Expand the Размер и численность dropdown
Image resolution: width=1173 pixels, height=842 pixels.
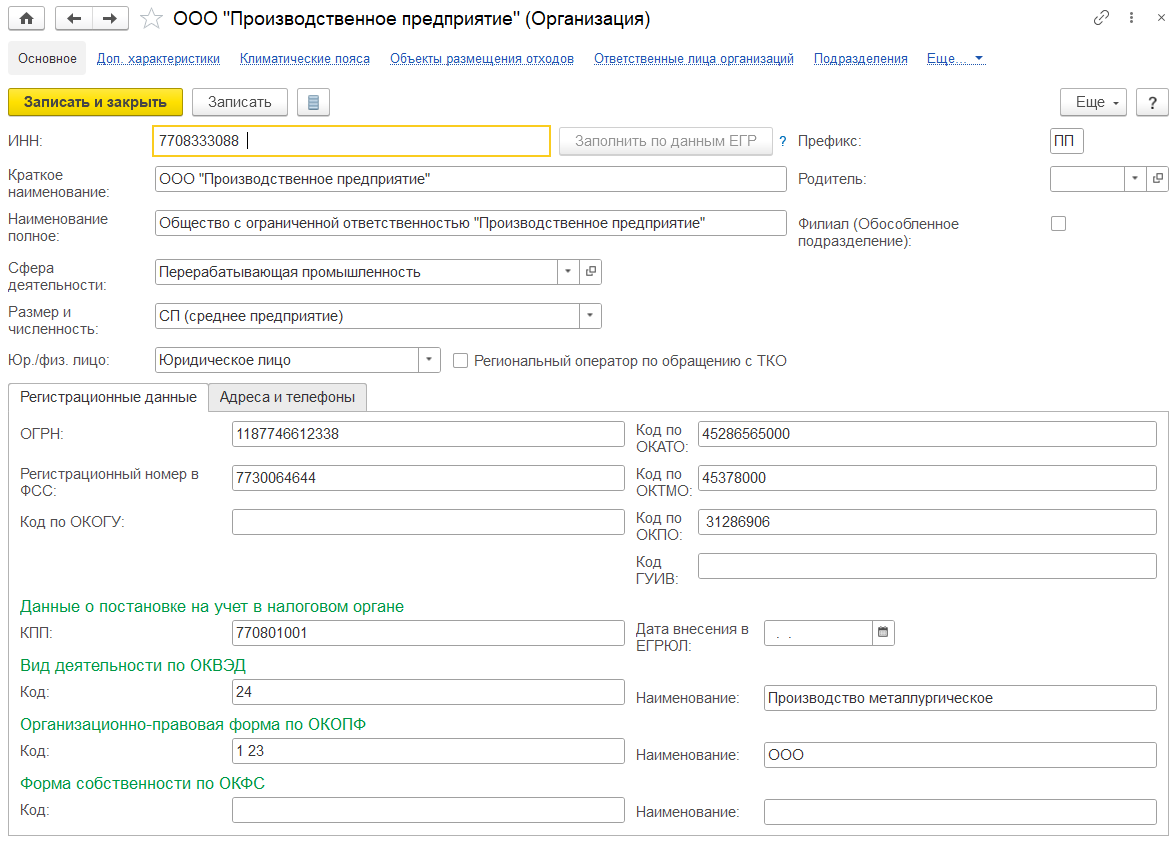pos(590,316)
